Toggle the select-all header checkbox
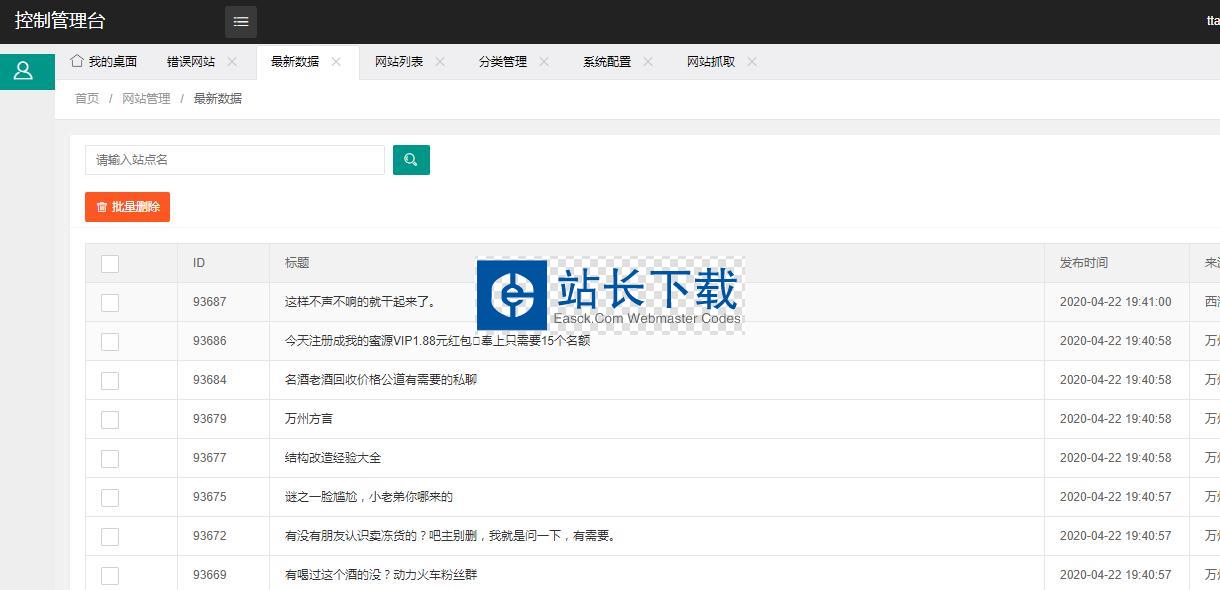 pos(110,264)
